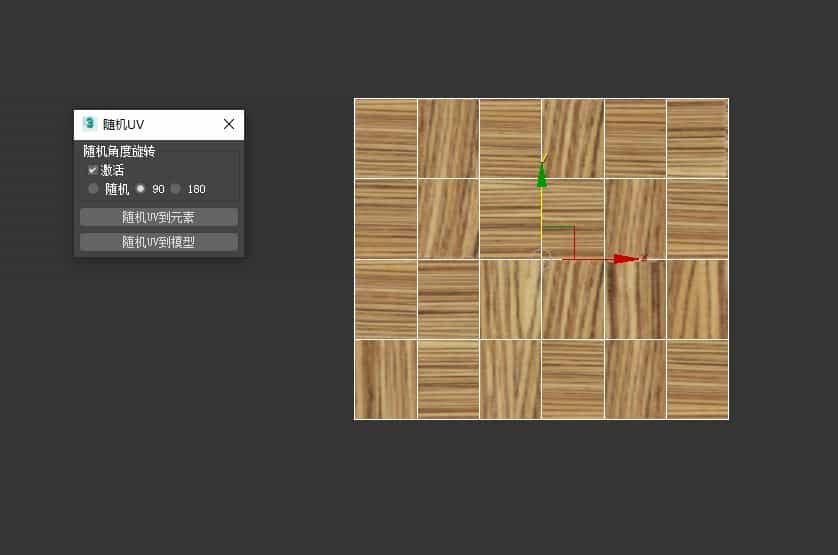Select the 180 degree radio option
The width and height of the screenshot is (838, 555).
click(175, 189)
